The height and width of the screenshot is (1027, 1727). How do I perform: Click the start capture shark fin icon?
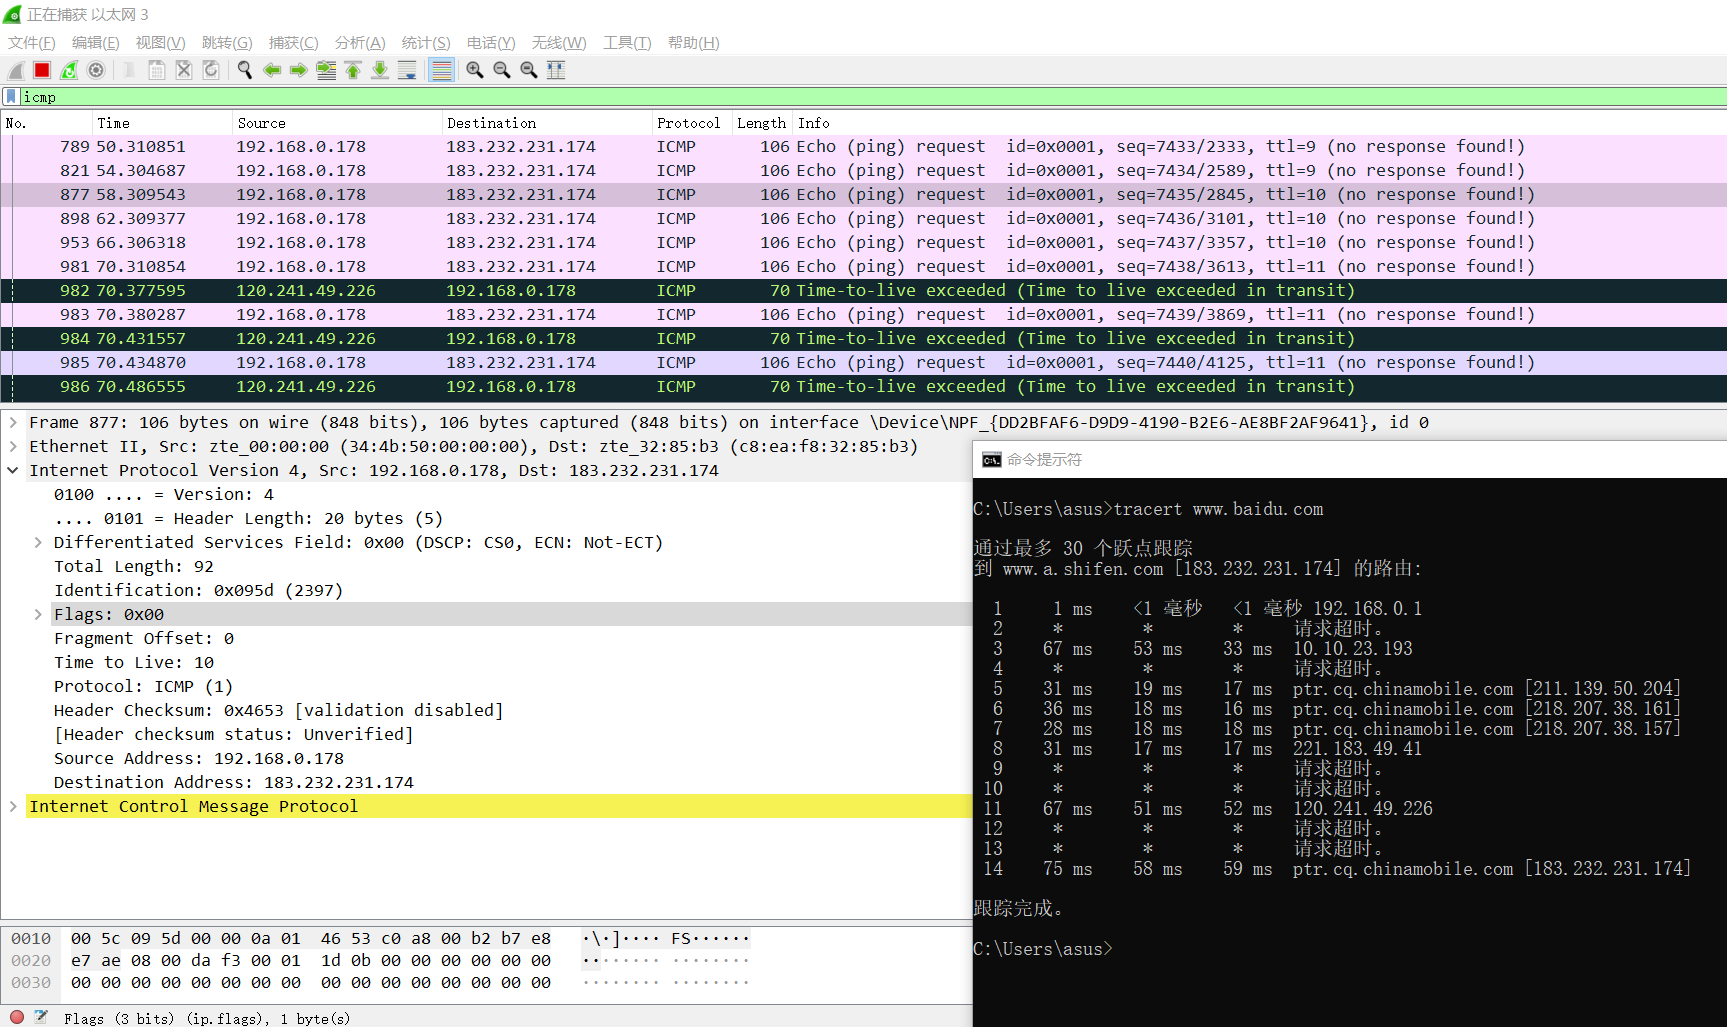click(15, 70)
